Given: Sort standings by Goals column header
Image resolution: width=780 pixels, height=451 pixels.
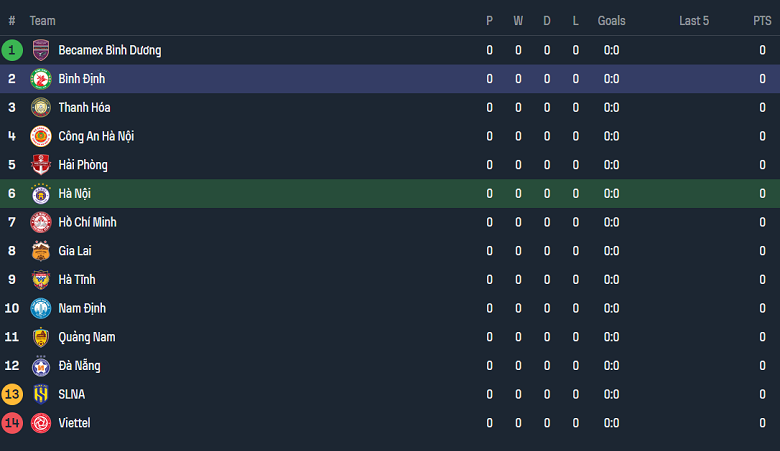Looking at the screenshot, I should [x=611, y=21].
